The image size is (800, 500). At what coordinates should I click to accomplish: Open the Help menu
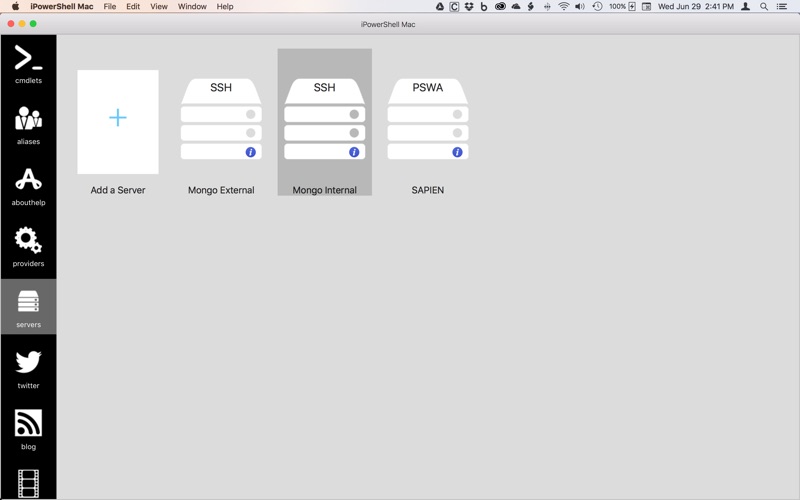click(224, 7)
